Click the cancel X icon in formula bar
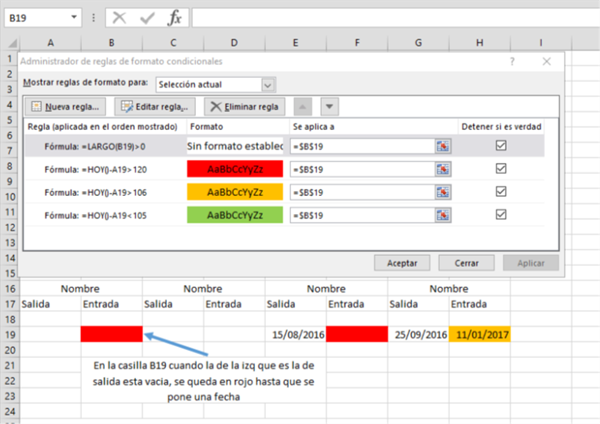 coord(120,18)
